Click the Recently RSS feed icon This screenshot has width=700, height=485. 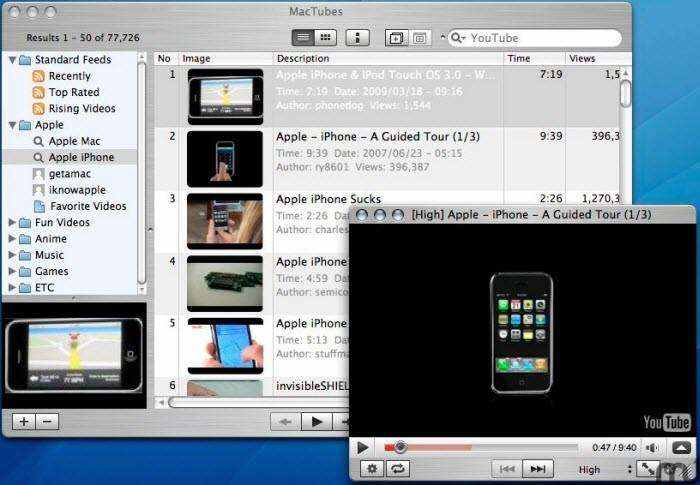coord(38,76)
